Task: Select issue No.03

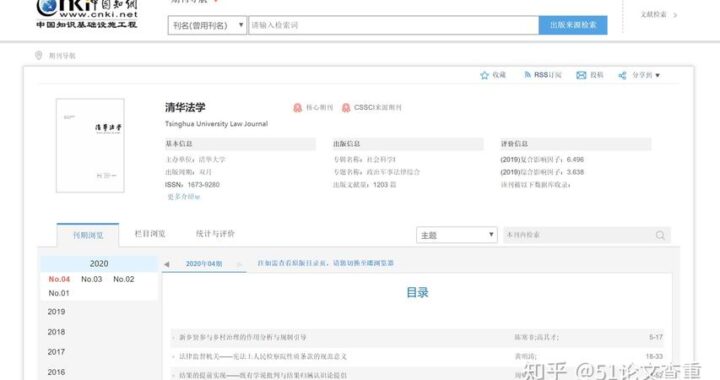Action: (x=91, y=279)
